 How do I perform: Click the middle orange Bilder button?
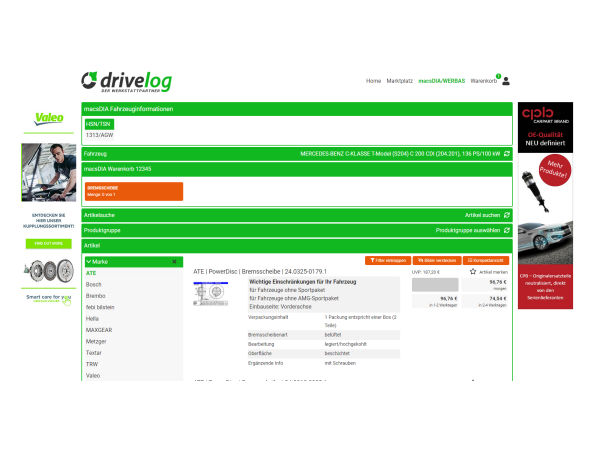[437, 261]
